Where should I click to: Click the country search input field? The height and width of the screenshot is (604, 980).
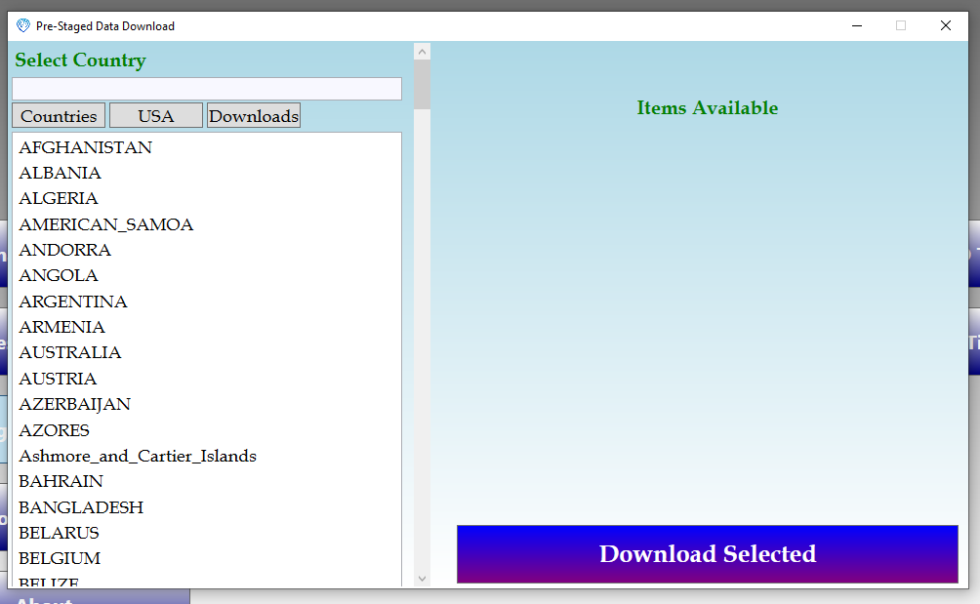tap(207, 88)
